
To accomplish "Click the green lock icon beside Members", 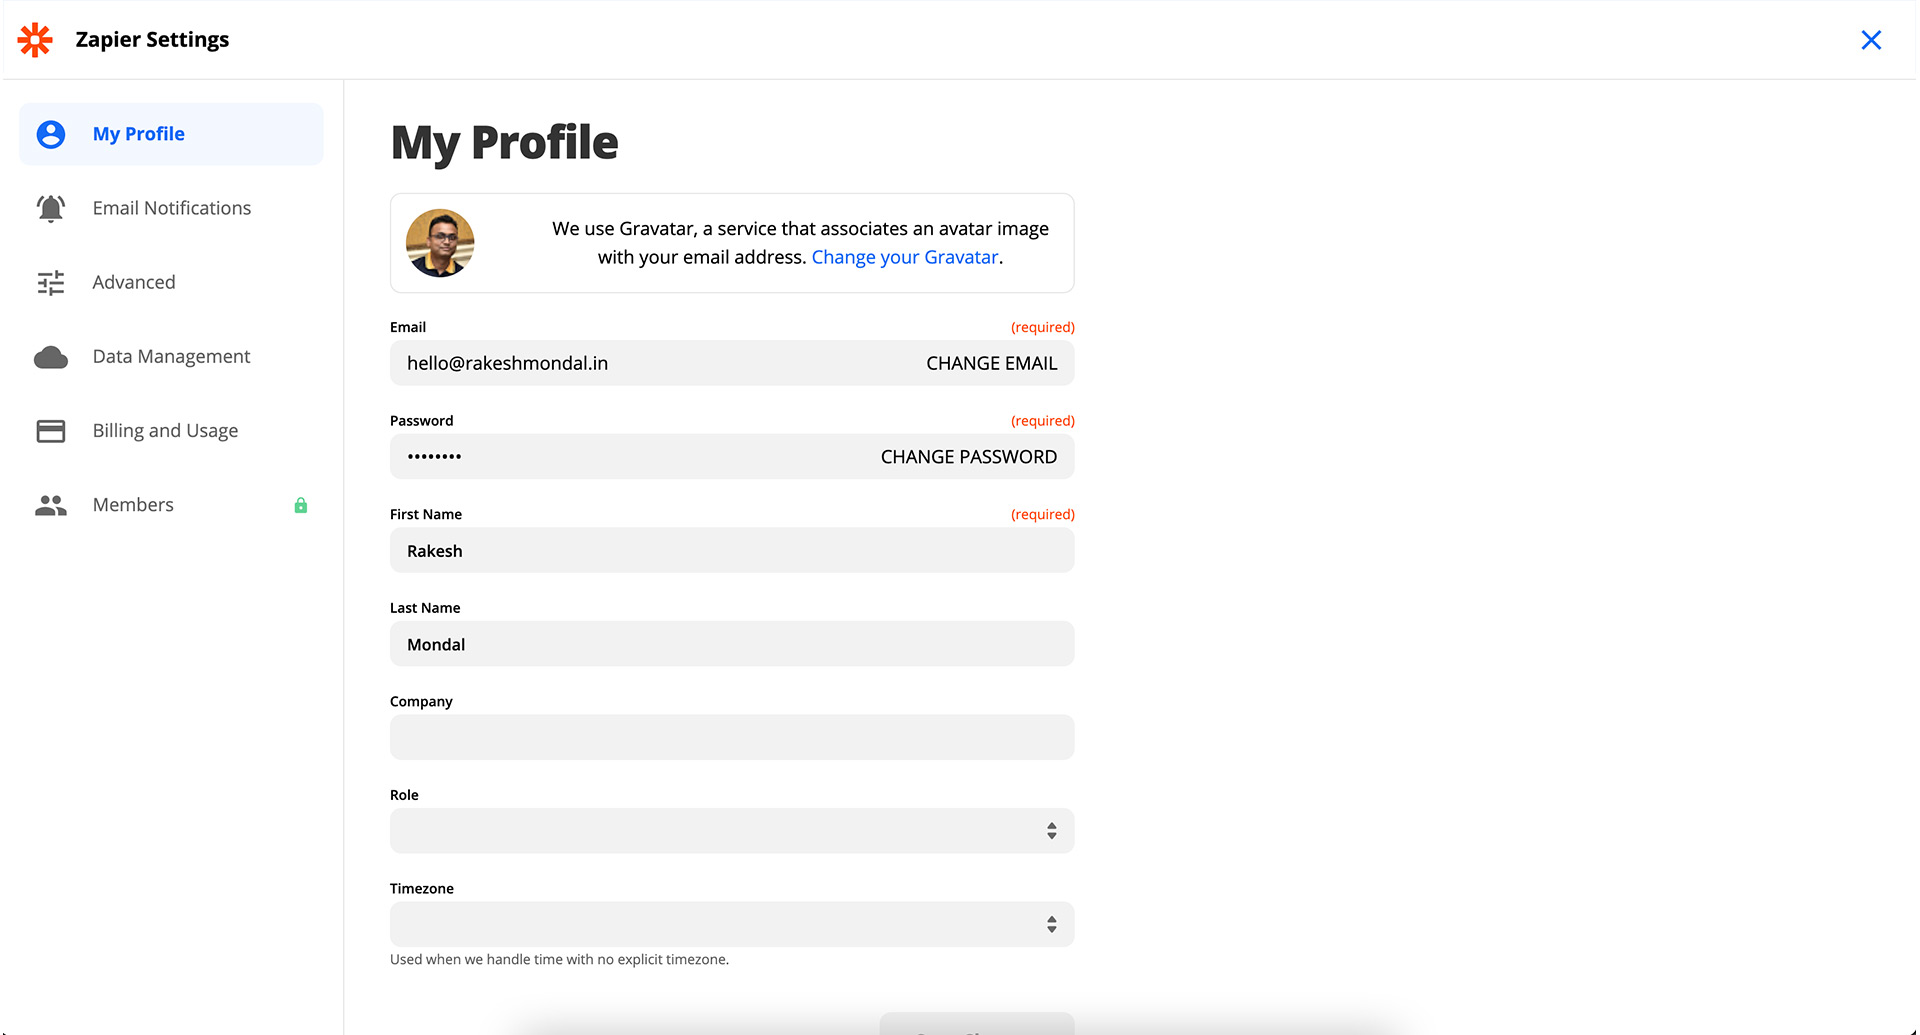I will coord(301,505).
